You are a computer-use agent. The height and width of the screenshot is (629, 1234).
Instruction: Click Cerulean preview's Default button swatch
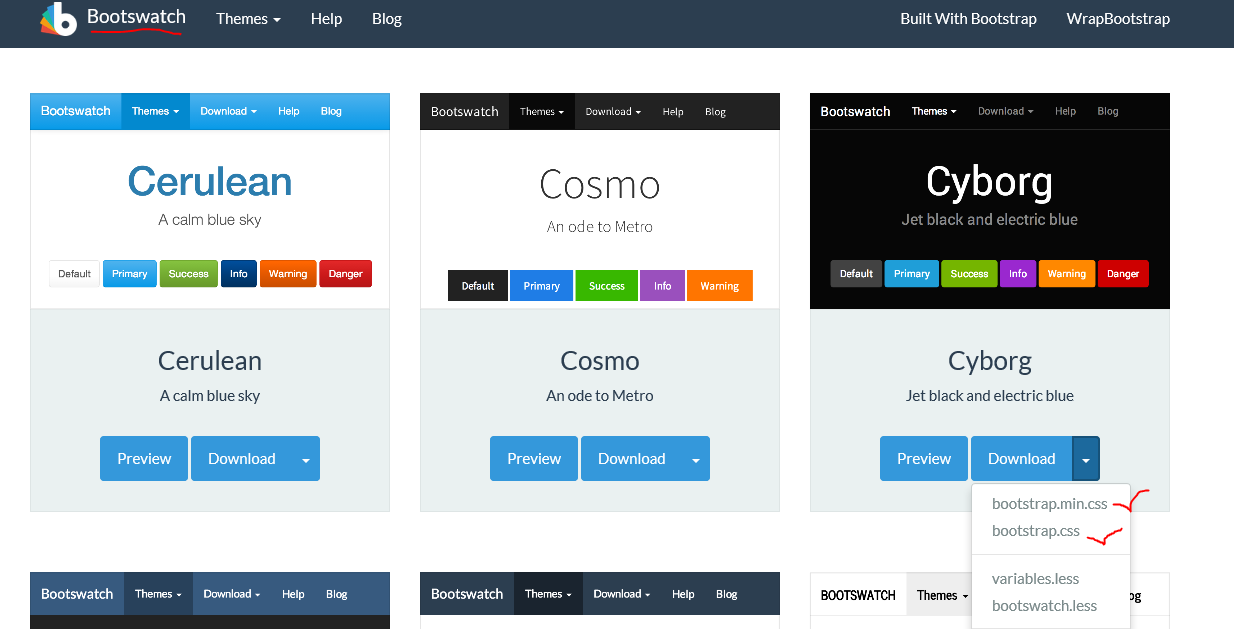point(74,274)
